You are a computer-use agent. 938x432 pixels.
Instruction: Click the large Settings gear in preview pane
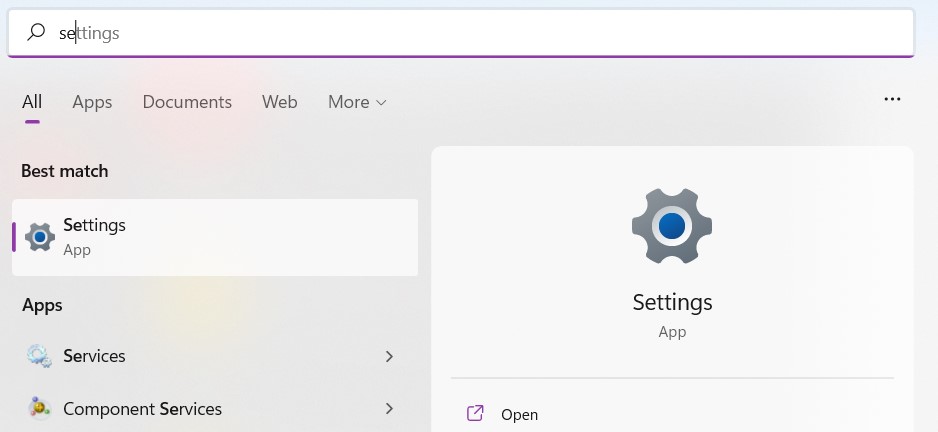click(x=672, y=226)
